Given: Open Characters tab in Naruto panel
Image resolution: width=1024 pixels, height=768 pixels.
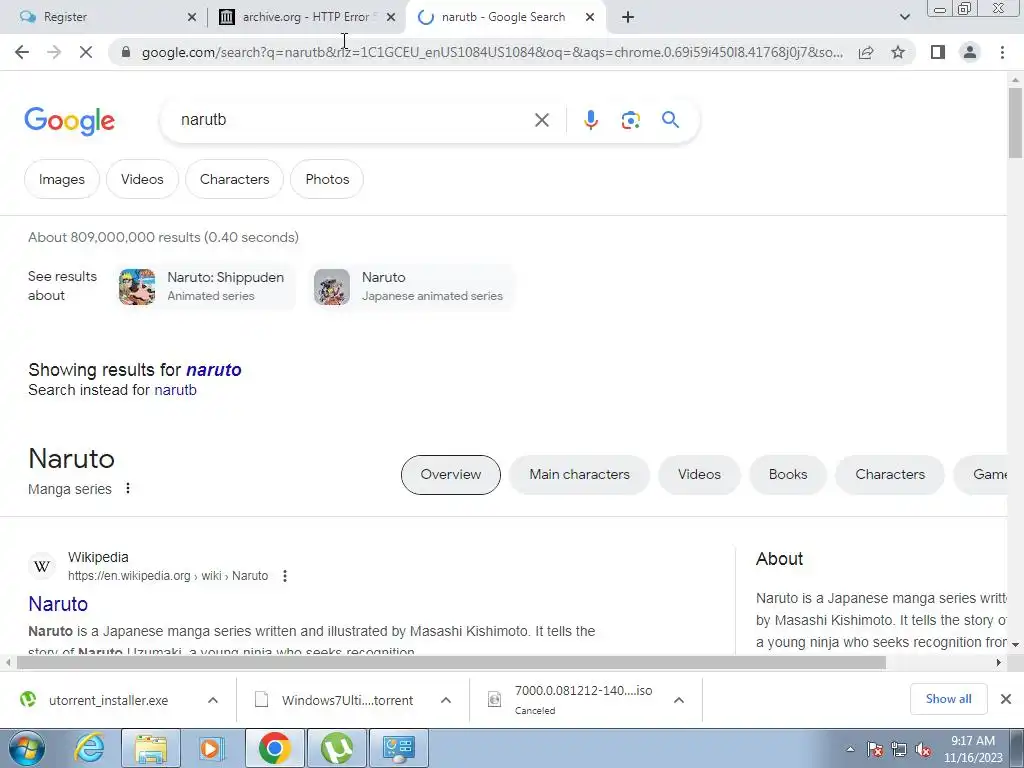Looking at the screenshot, I should point(890,475).
